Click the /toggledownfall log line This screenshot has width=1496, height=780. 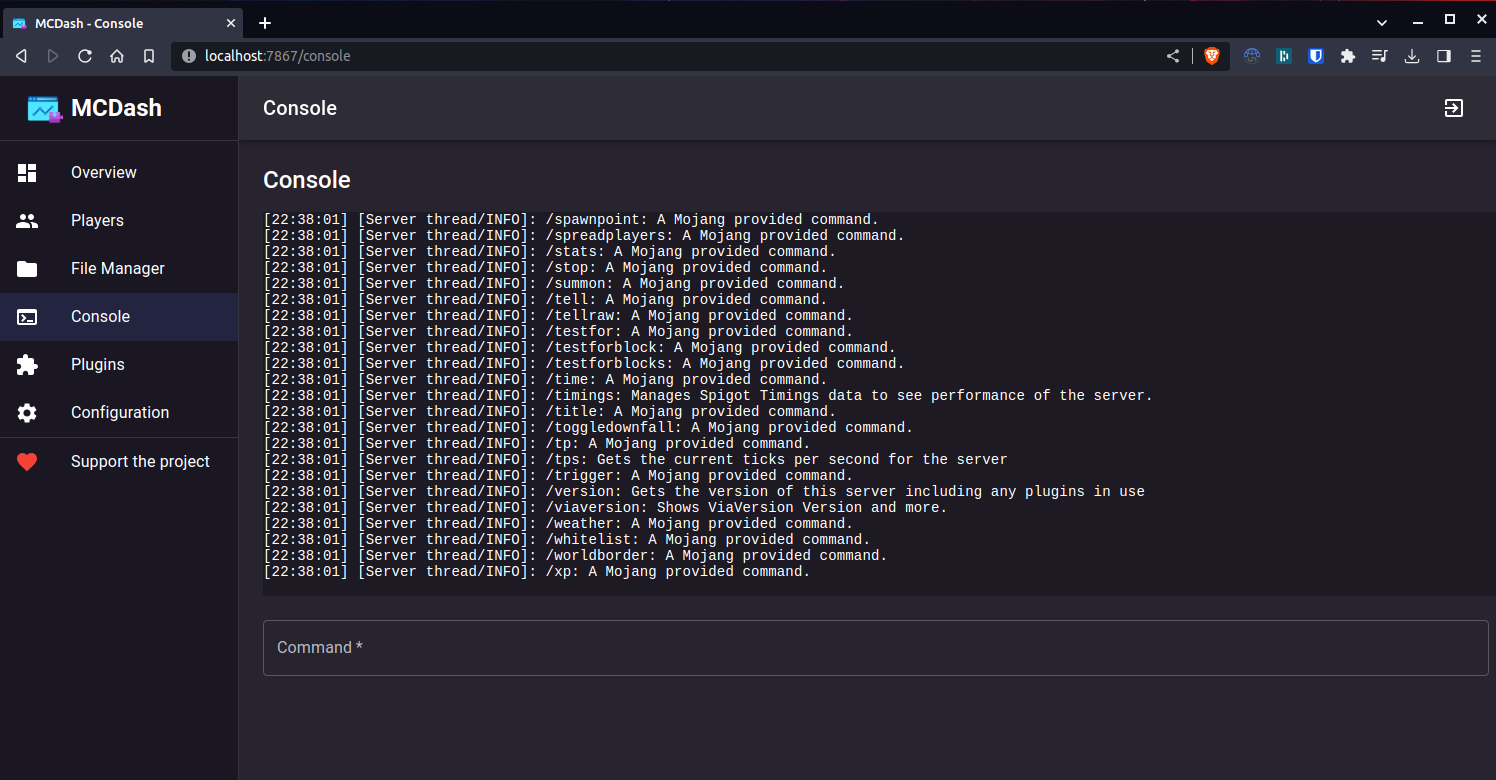tap(588, 428)
